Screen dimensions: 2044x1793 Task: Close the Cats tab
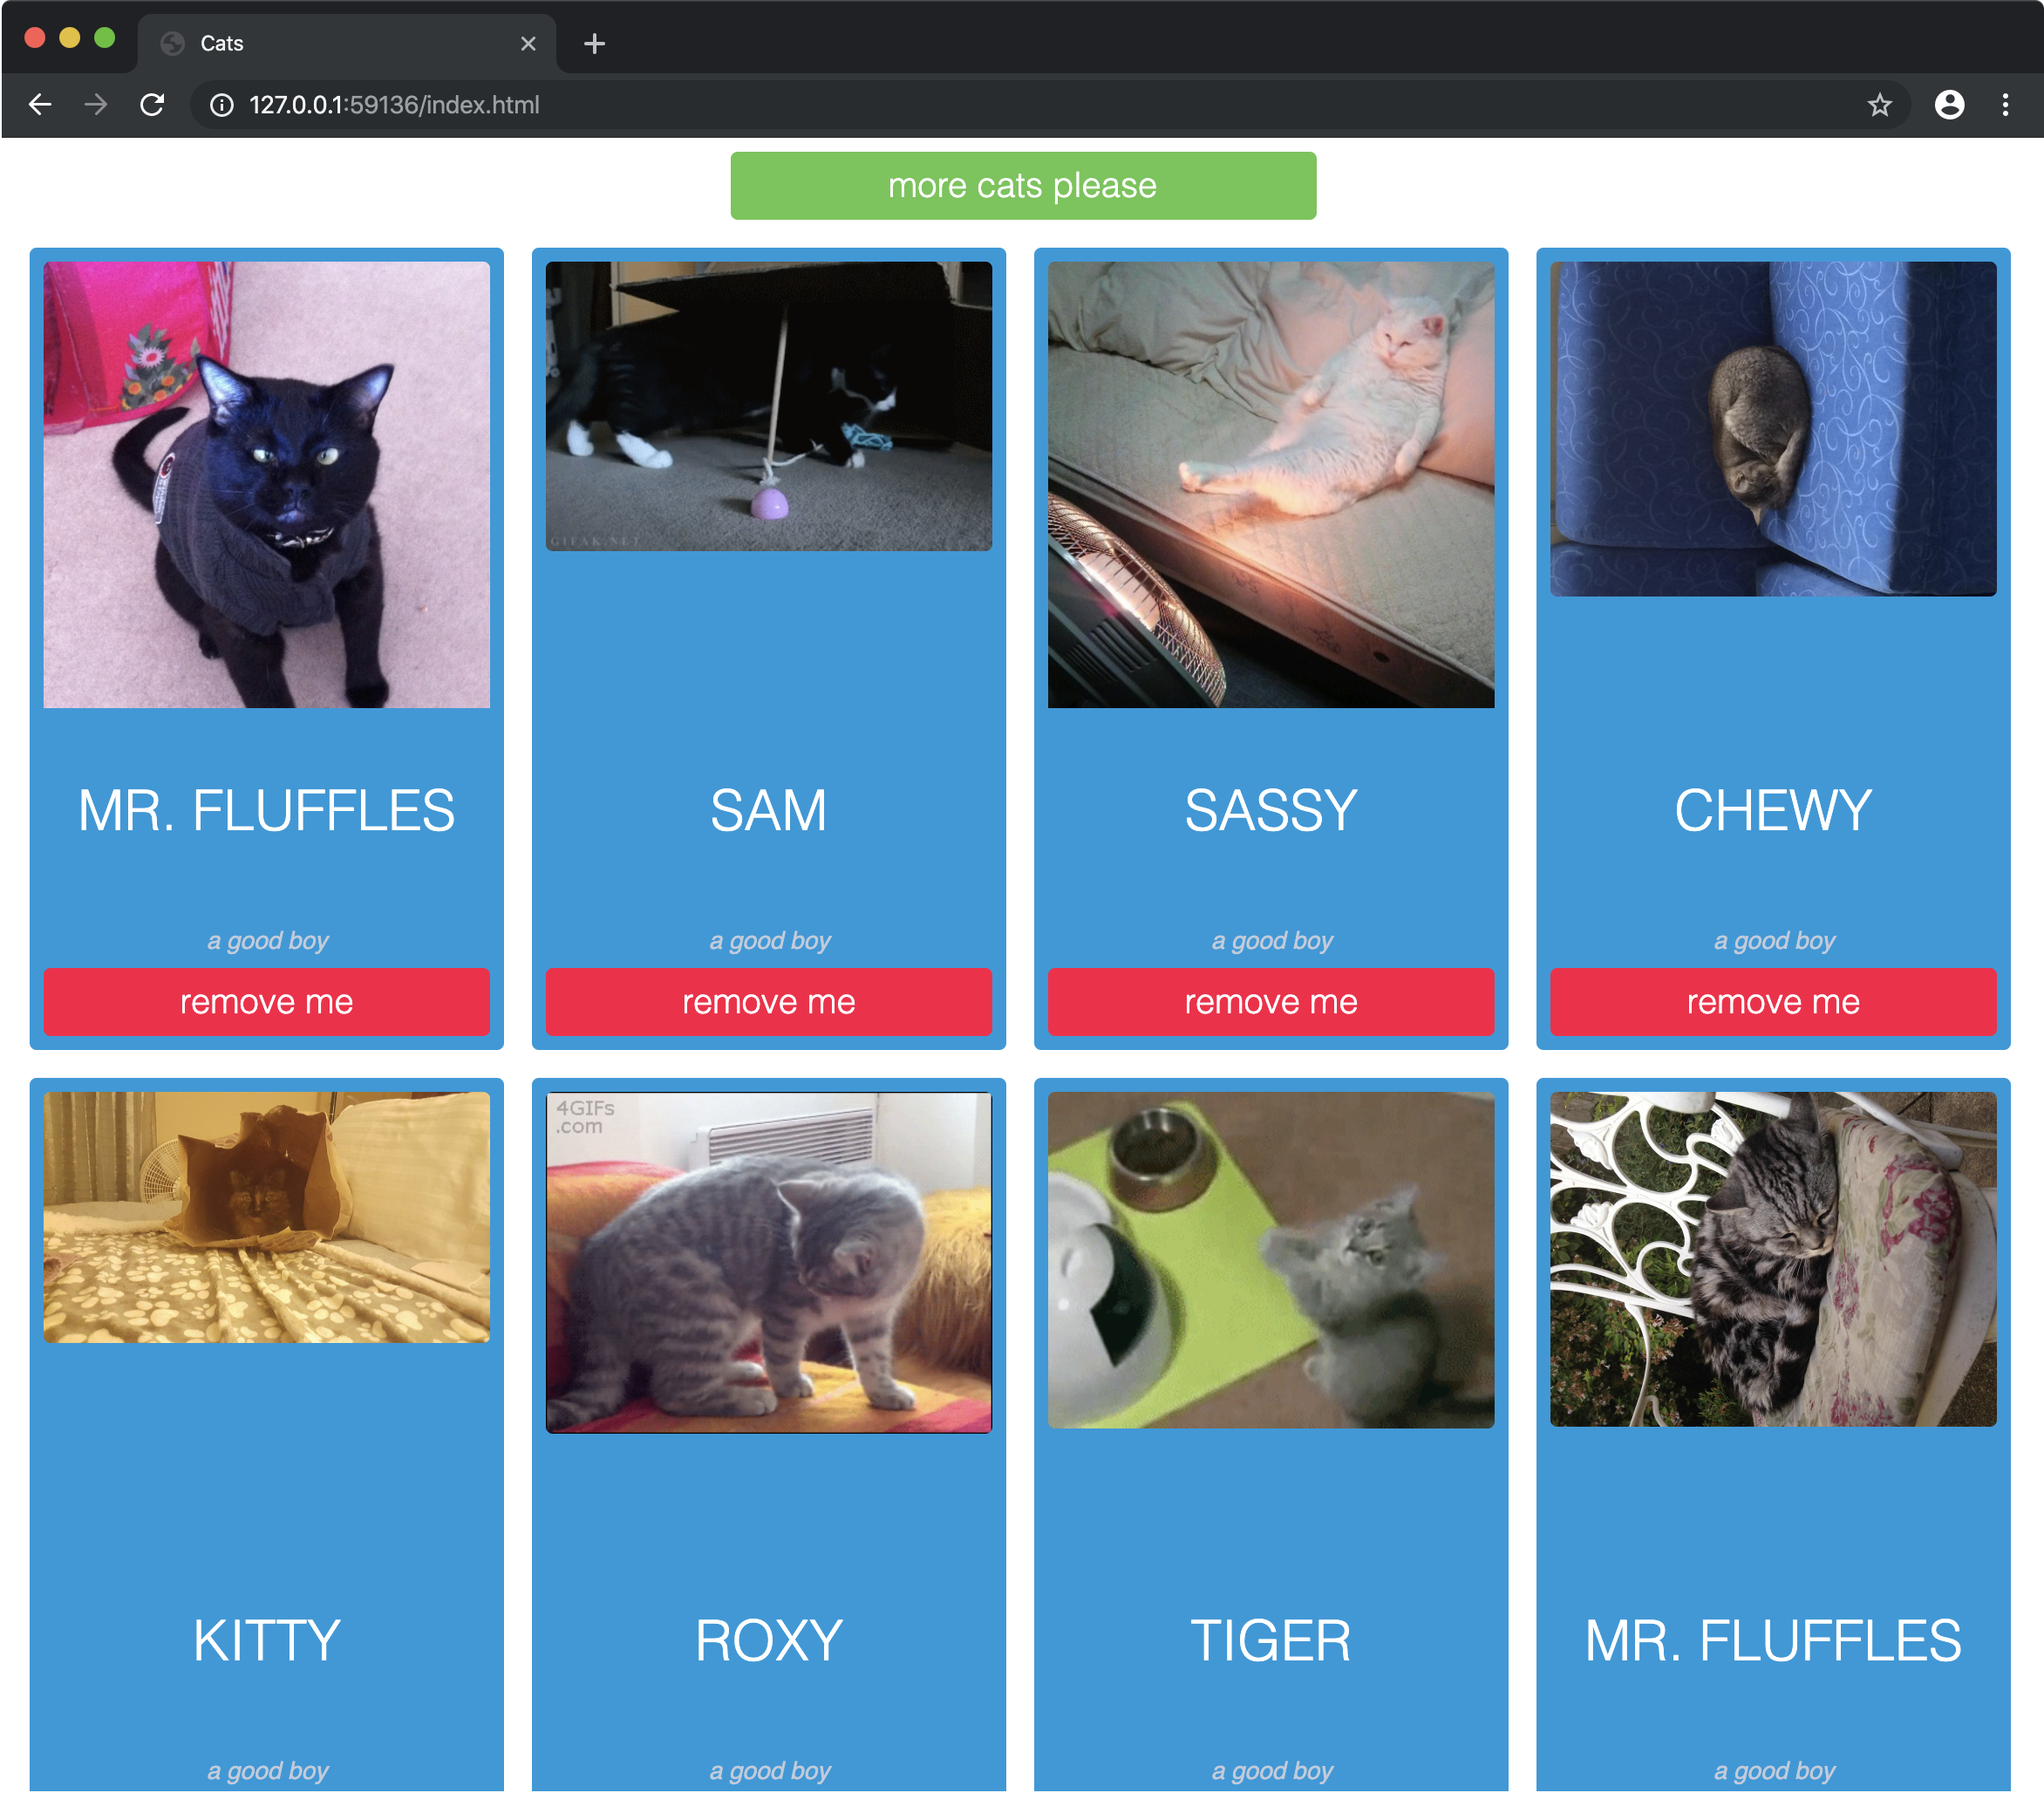pos(528,44)
